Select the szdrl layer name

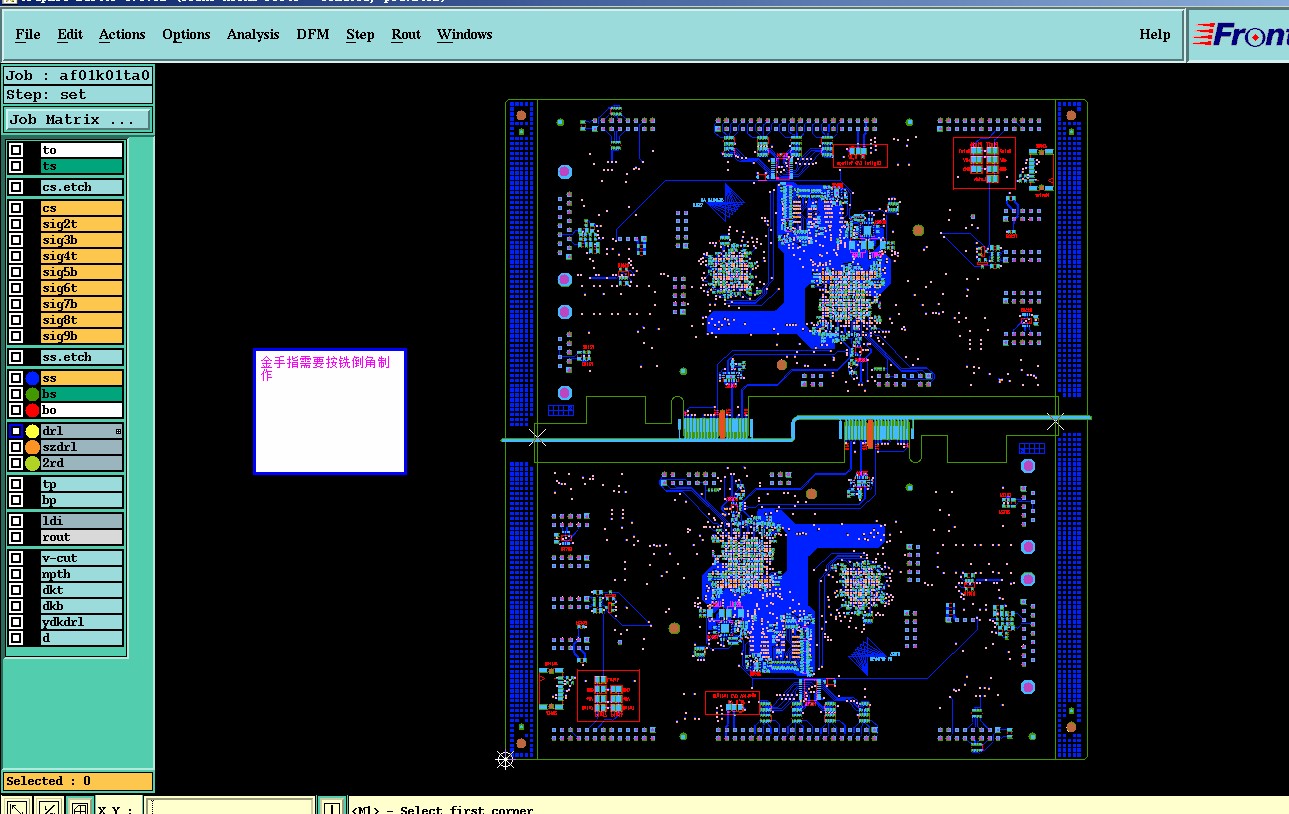(x=81, y=447)
